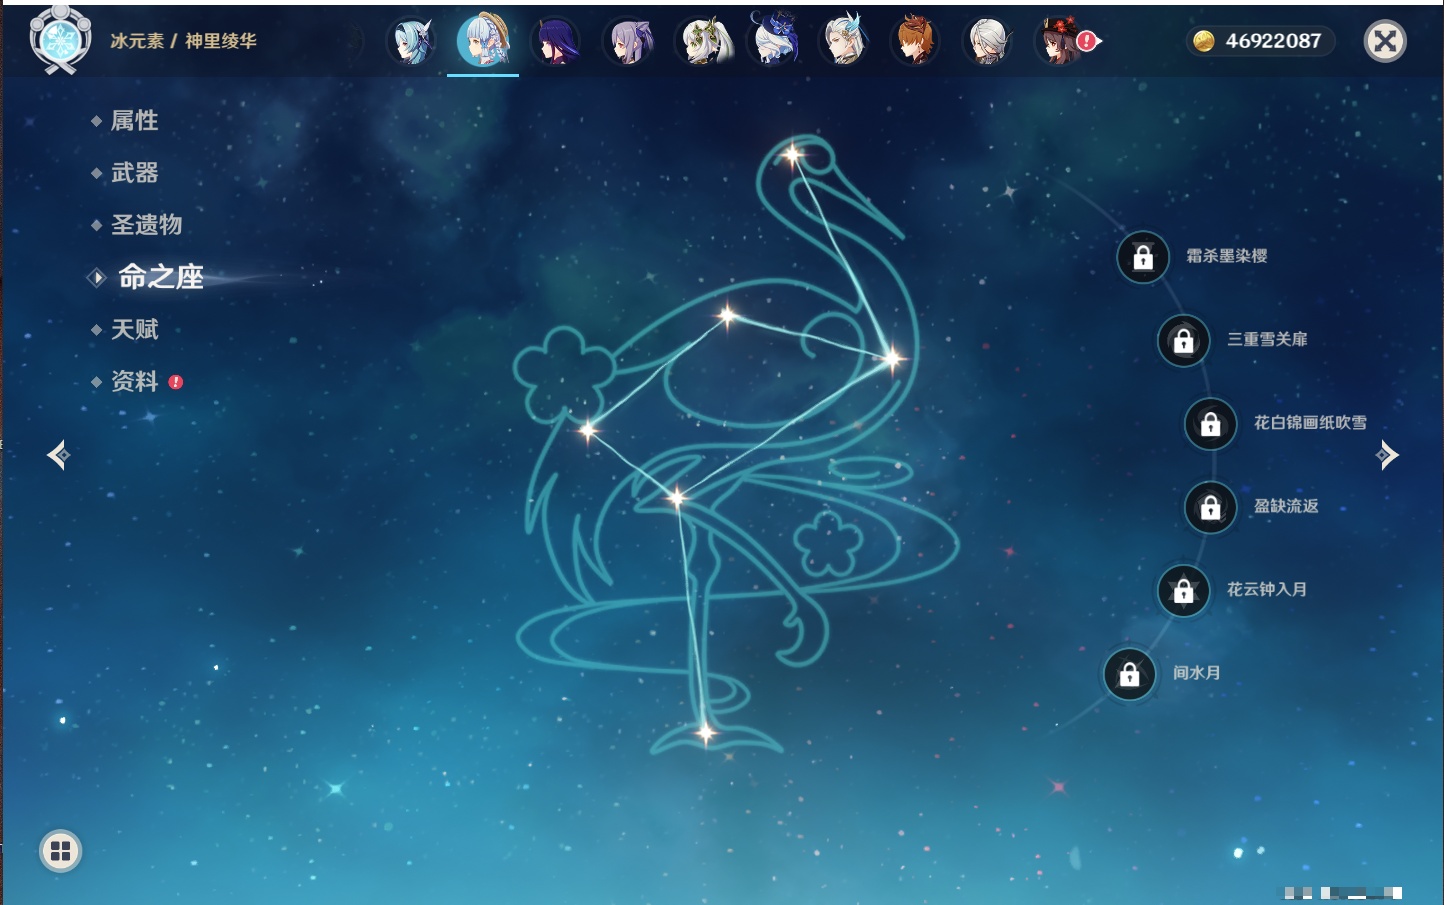Switch to Furina's avatar with blue hat

[774, 41]
